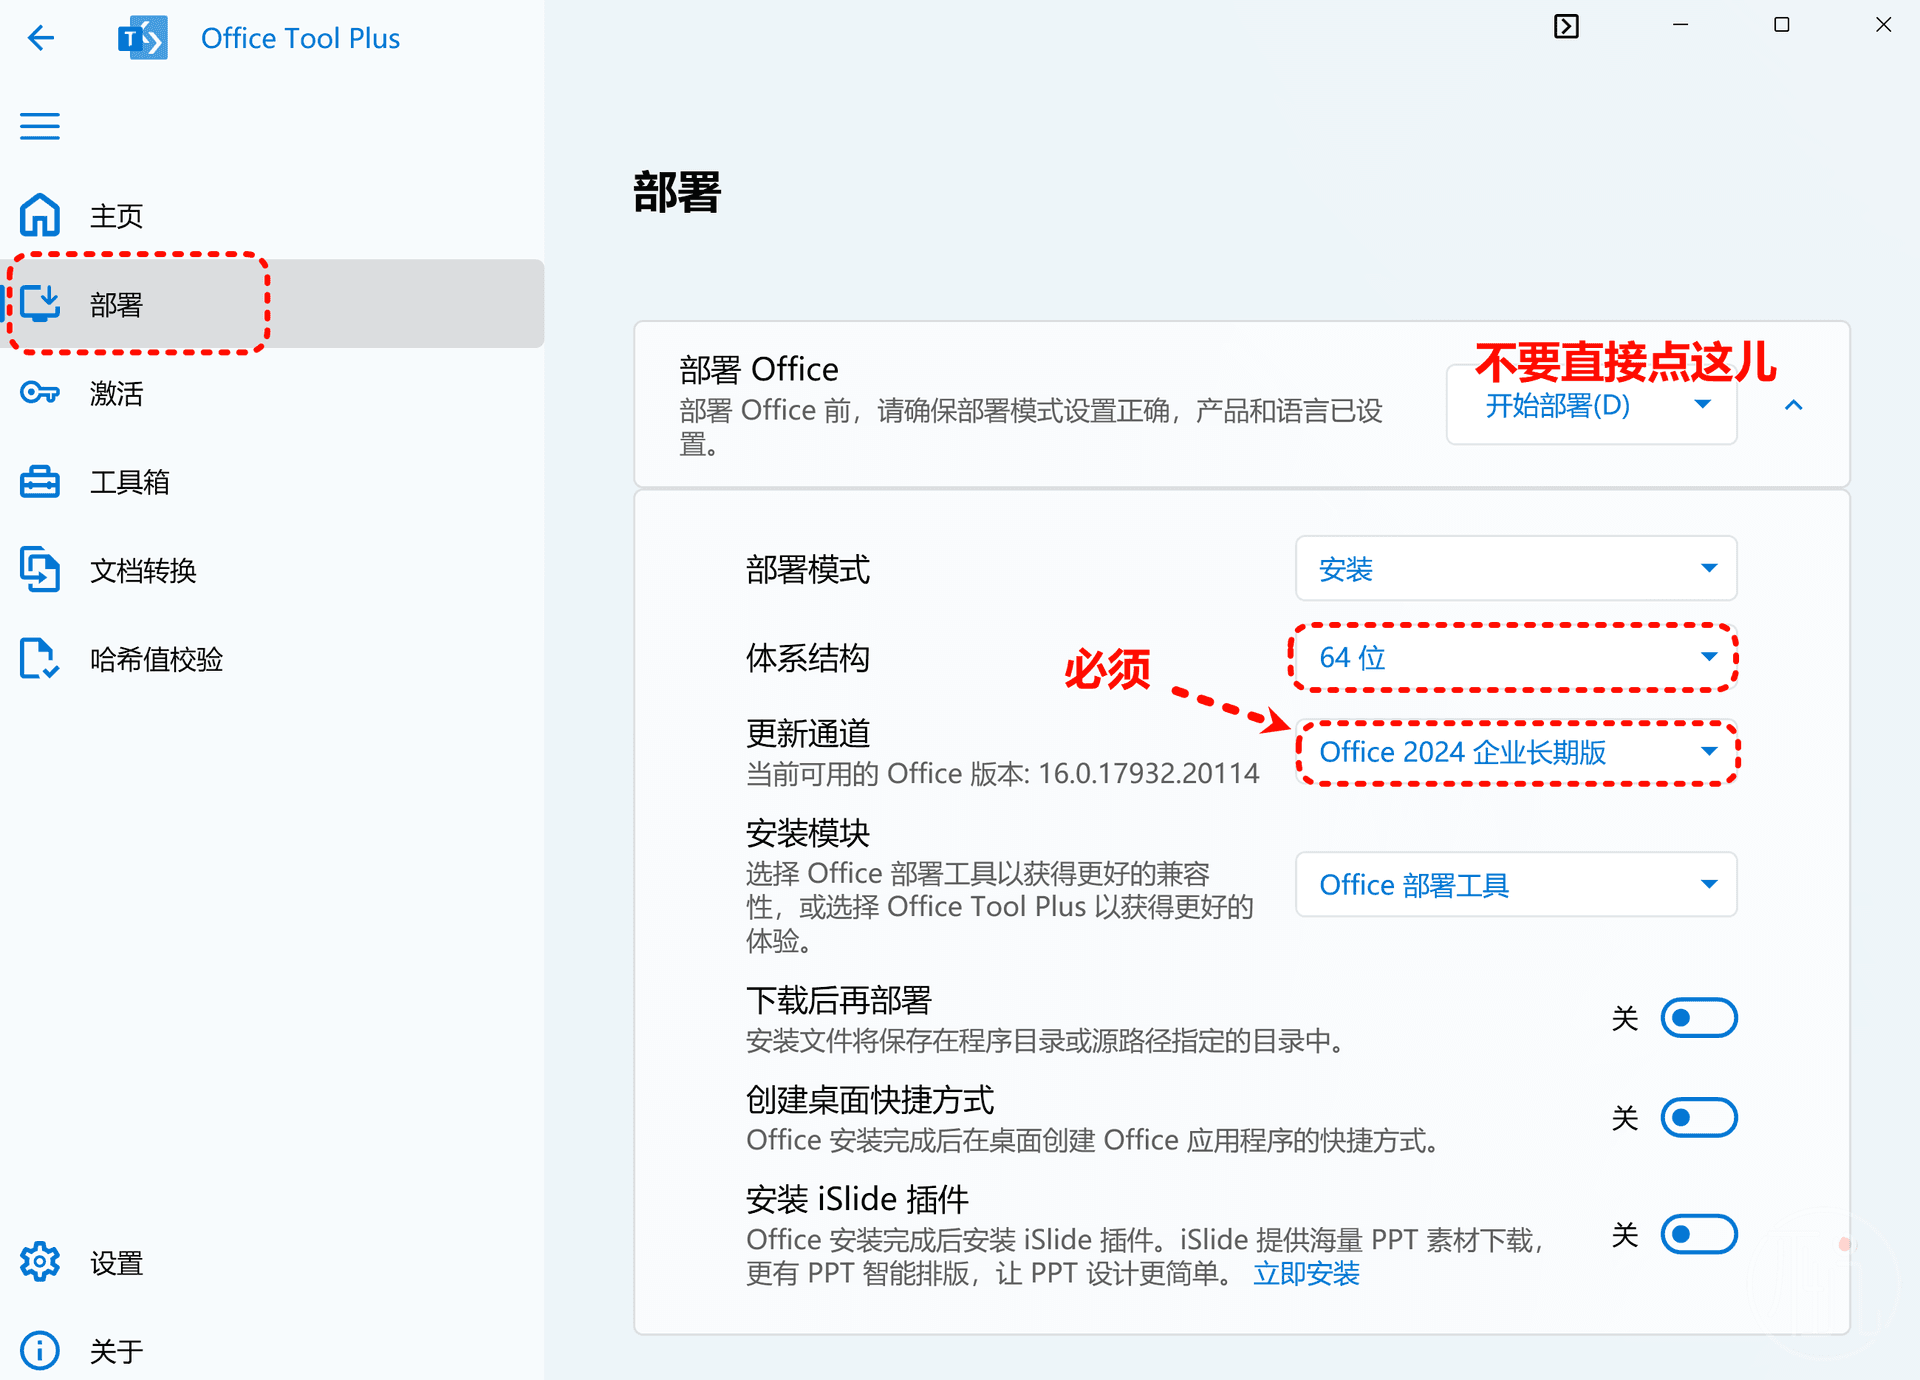Open the Office 2024 企业长期版 channel dropdown
The width and height of the screenshot is (1920, 1380).
[x=1515, y=752]
